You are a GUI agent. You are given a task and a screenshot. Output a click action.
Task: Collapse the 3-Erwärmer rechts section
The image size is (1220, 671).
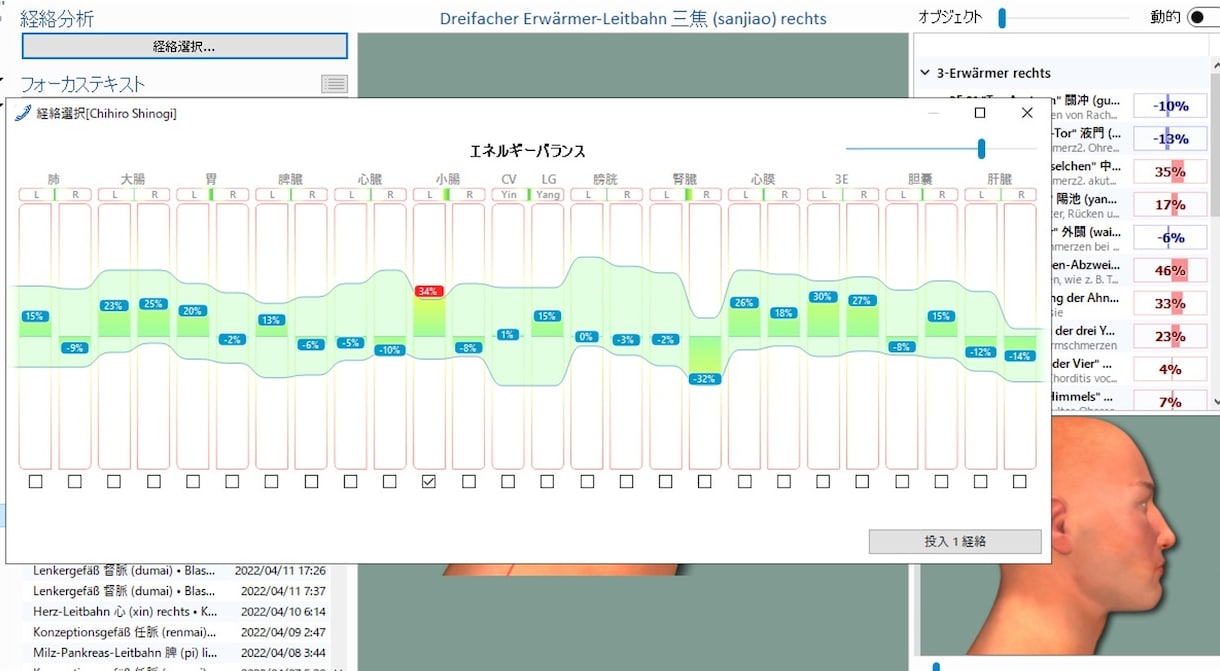924,73
